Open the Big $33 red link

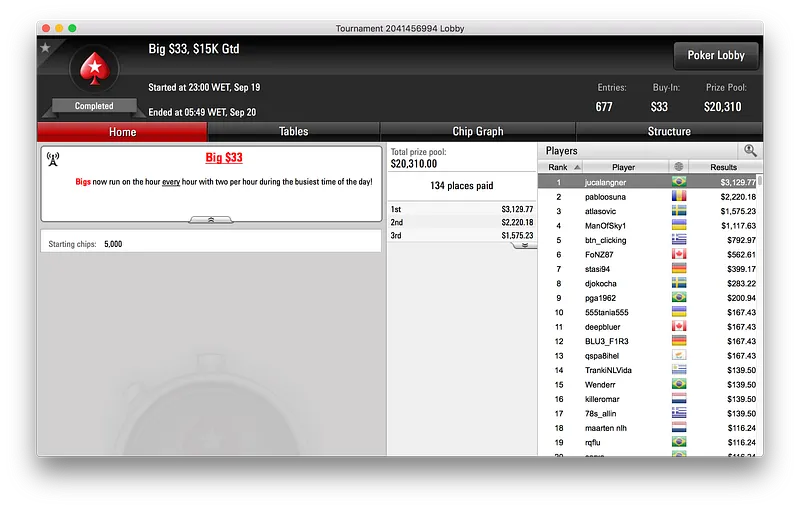224,158
